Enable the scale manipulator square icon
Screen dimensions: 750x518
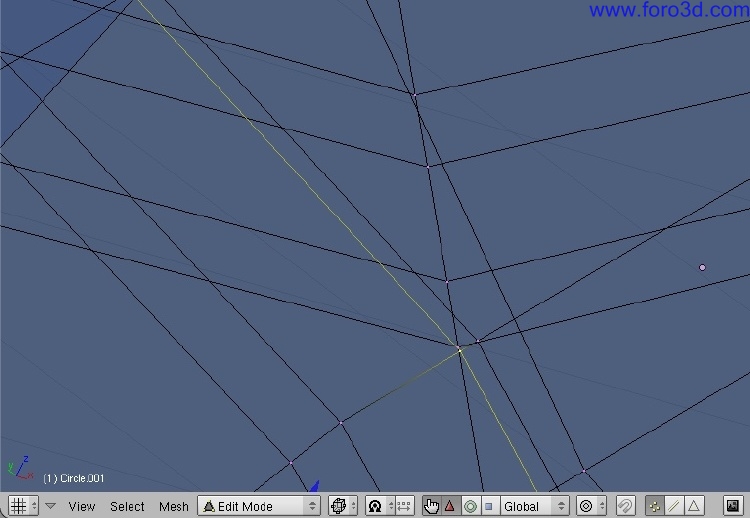[x=489, y=506]
